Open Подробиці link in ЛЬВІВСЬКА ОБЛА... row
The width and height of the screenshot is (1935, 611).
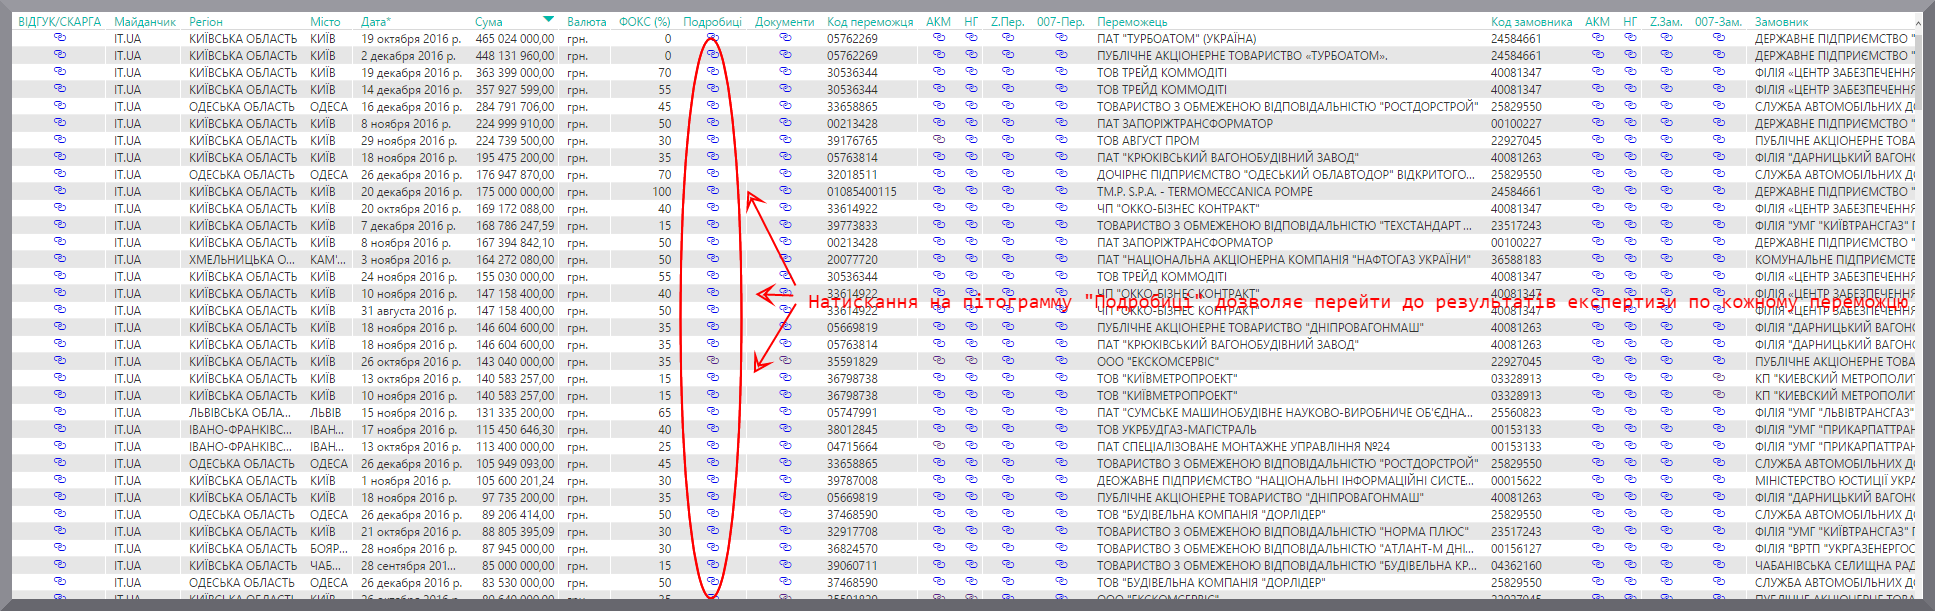pyautogui.click(x=712, y=412)
